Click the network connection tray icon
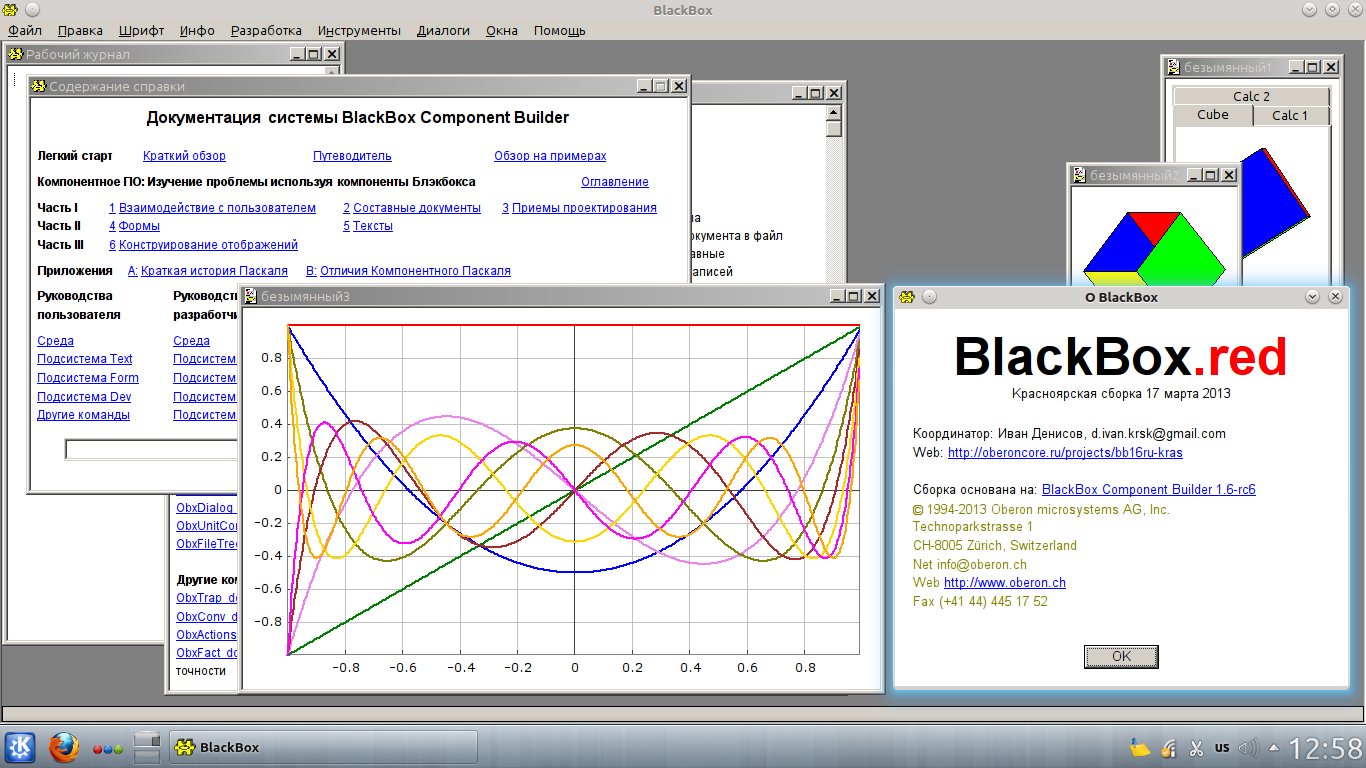1366x768 pixels. [x=1167, y=748]
